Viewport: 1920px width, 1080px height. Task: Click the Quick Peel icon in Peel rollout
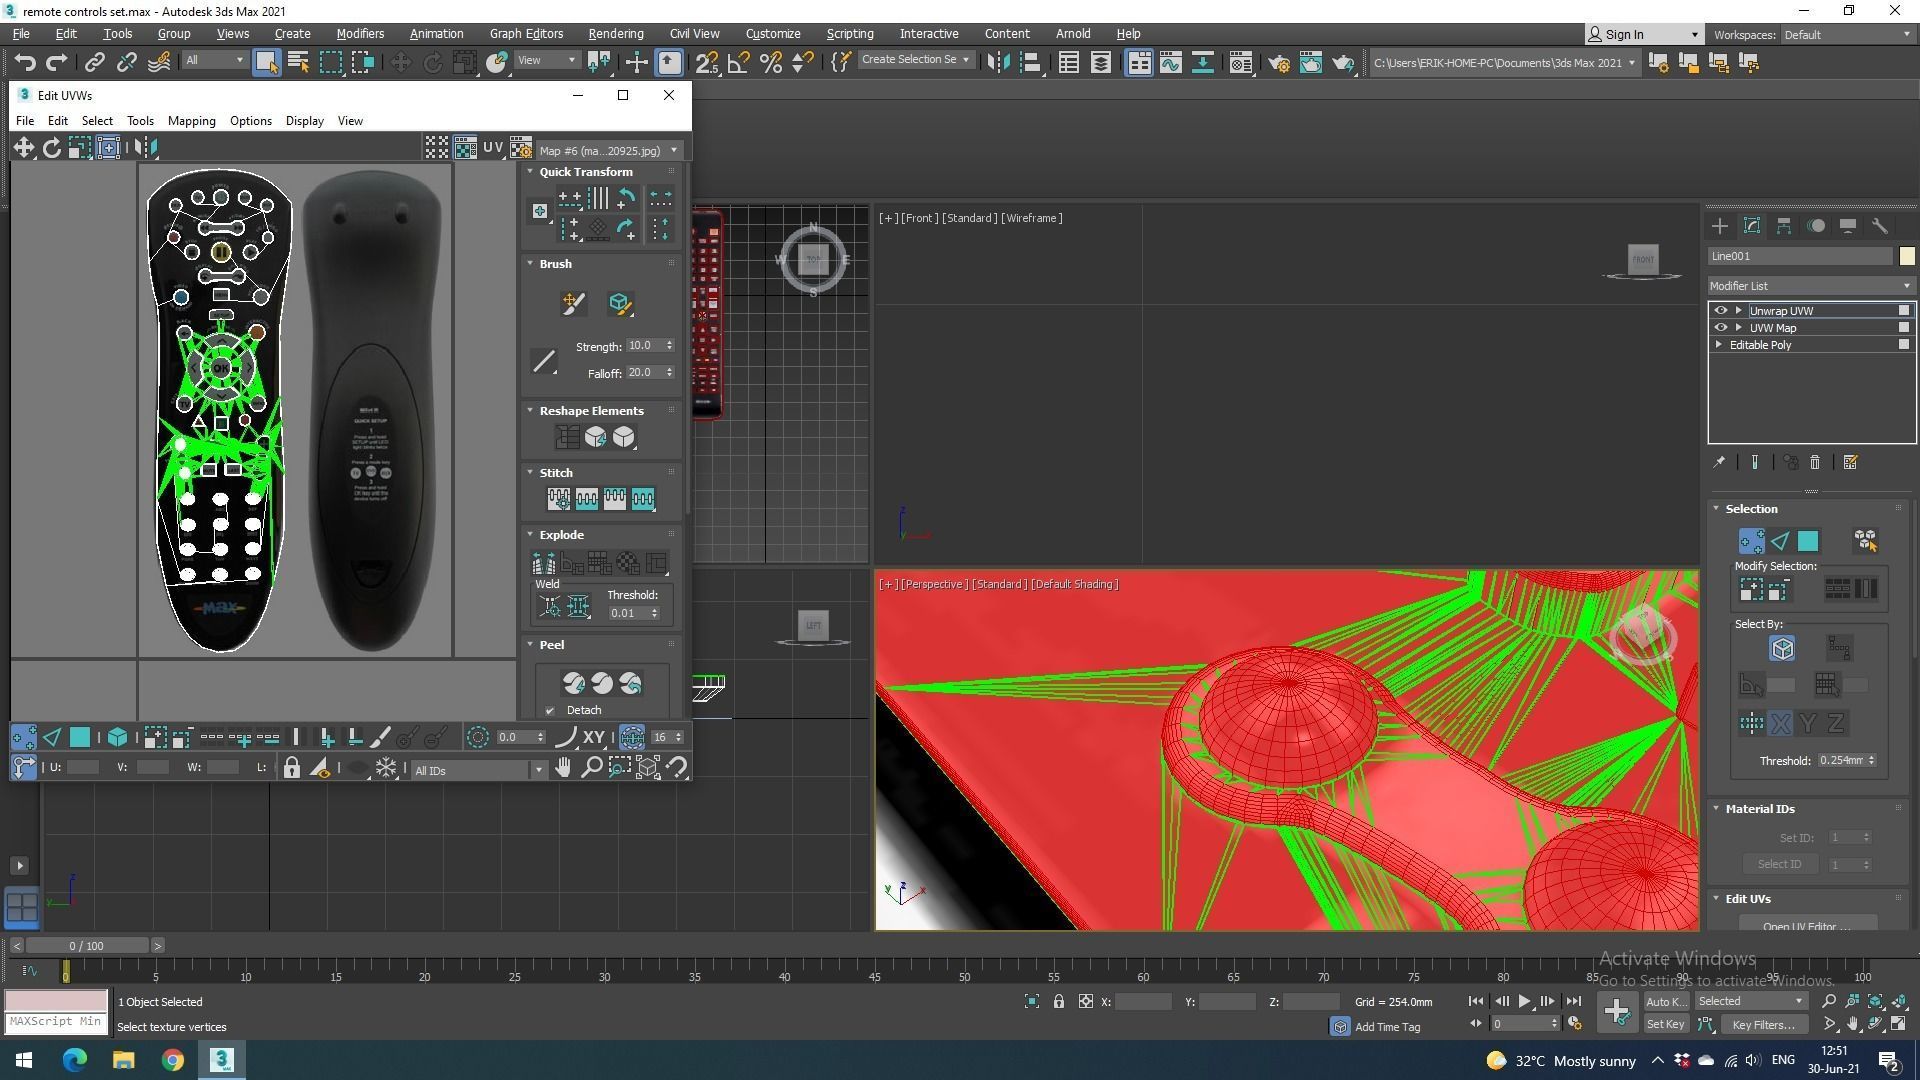pyautogui.click(x=574, y=683)
